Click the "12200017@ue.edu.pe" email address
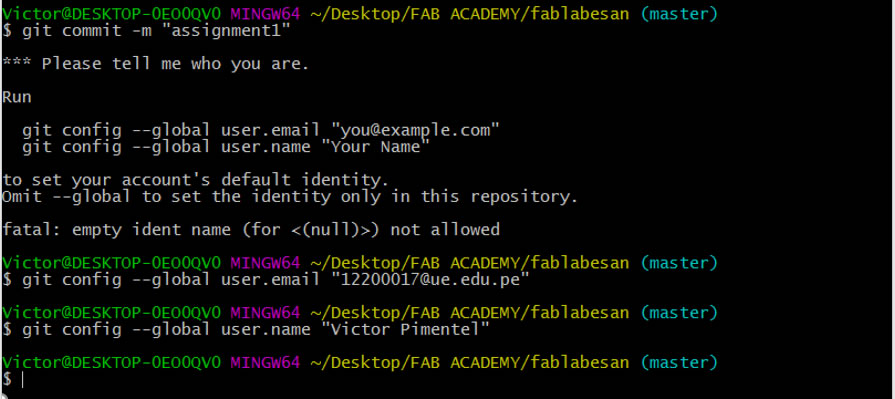Viewport: 895px width, 399px height. (x=432, y=280)
